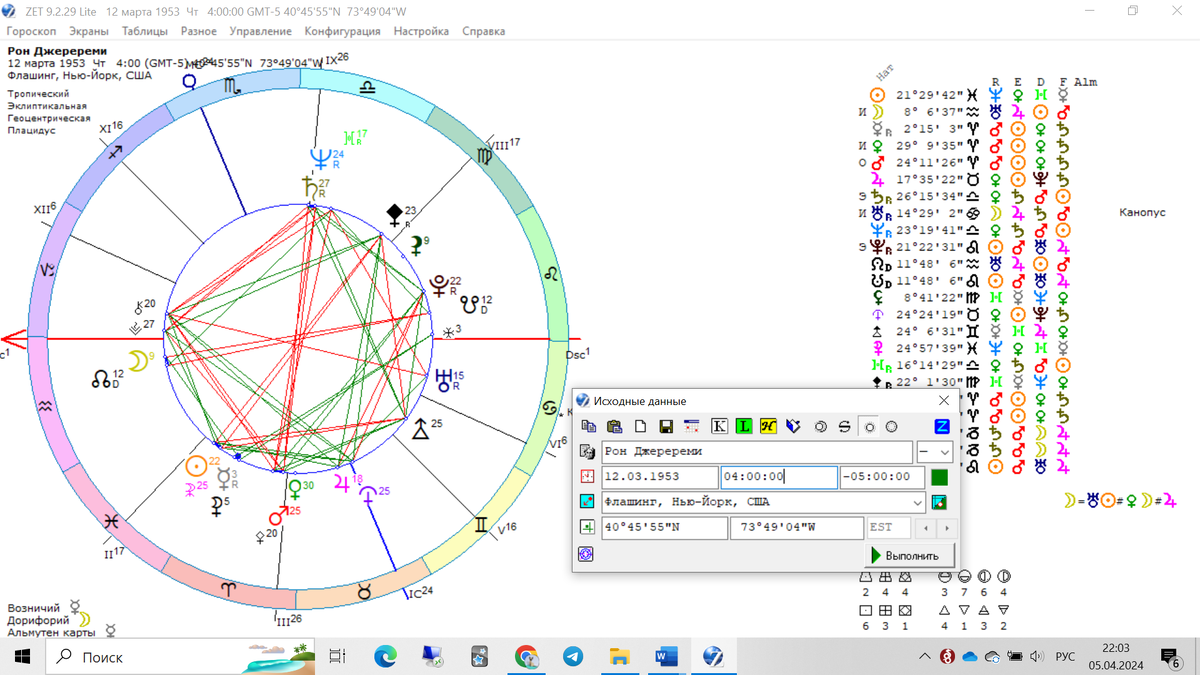This screenshot has width=1200, height=675.
Task: Click the longitude field 73°49'04"W
Action: coord(797,527)
